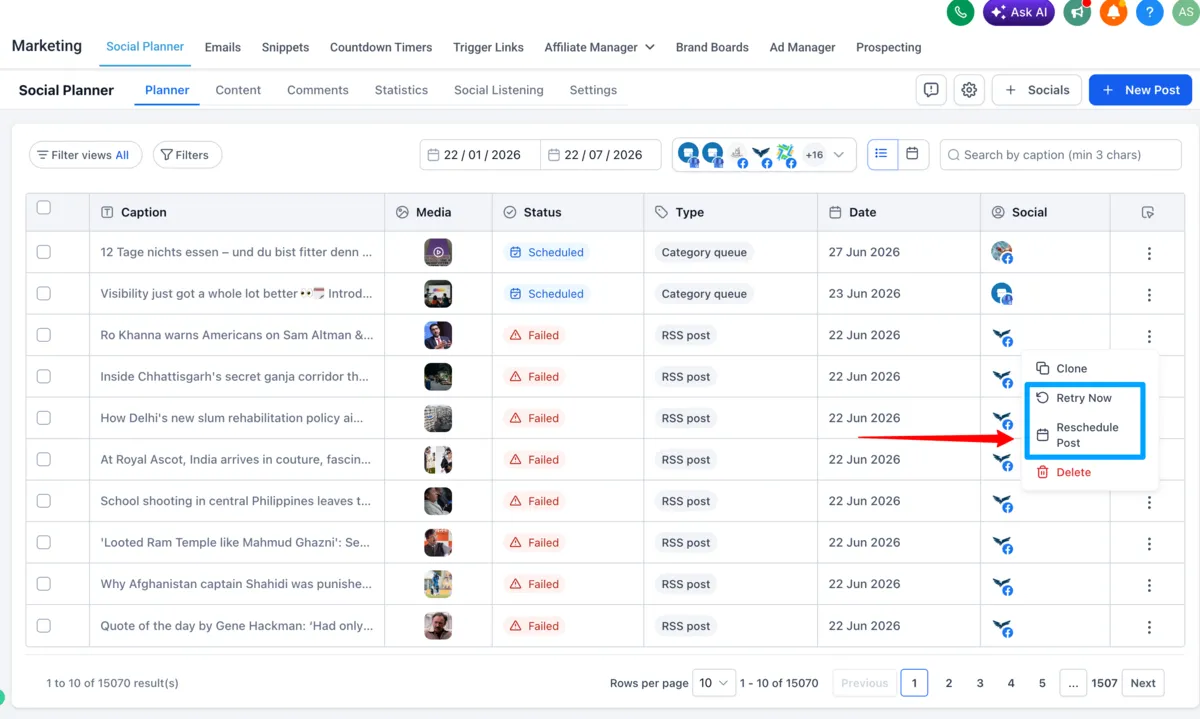
Task: Click the Search by caption field
Action: (x=1061, y=155)
